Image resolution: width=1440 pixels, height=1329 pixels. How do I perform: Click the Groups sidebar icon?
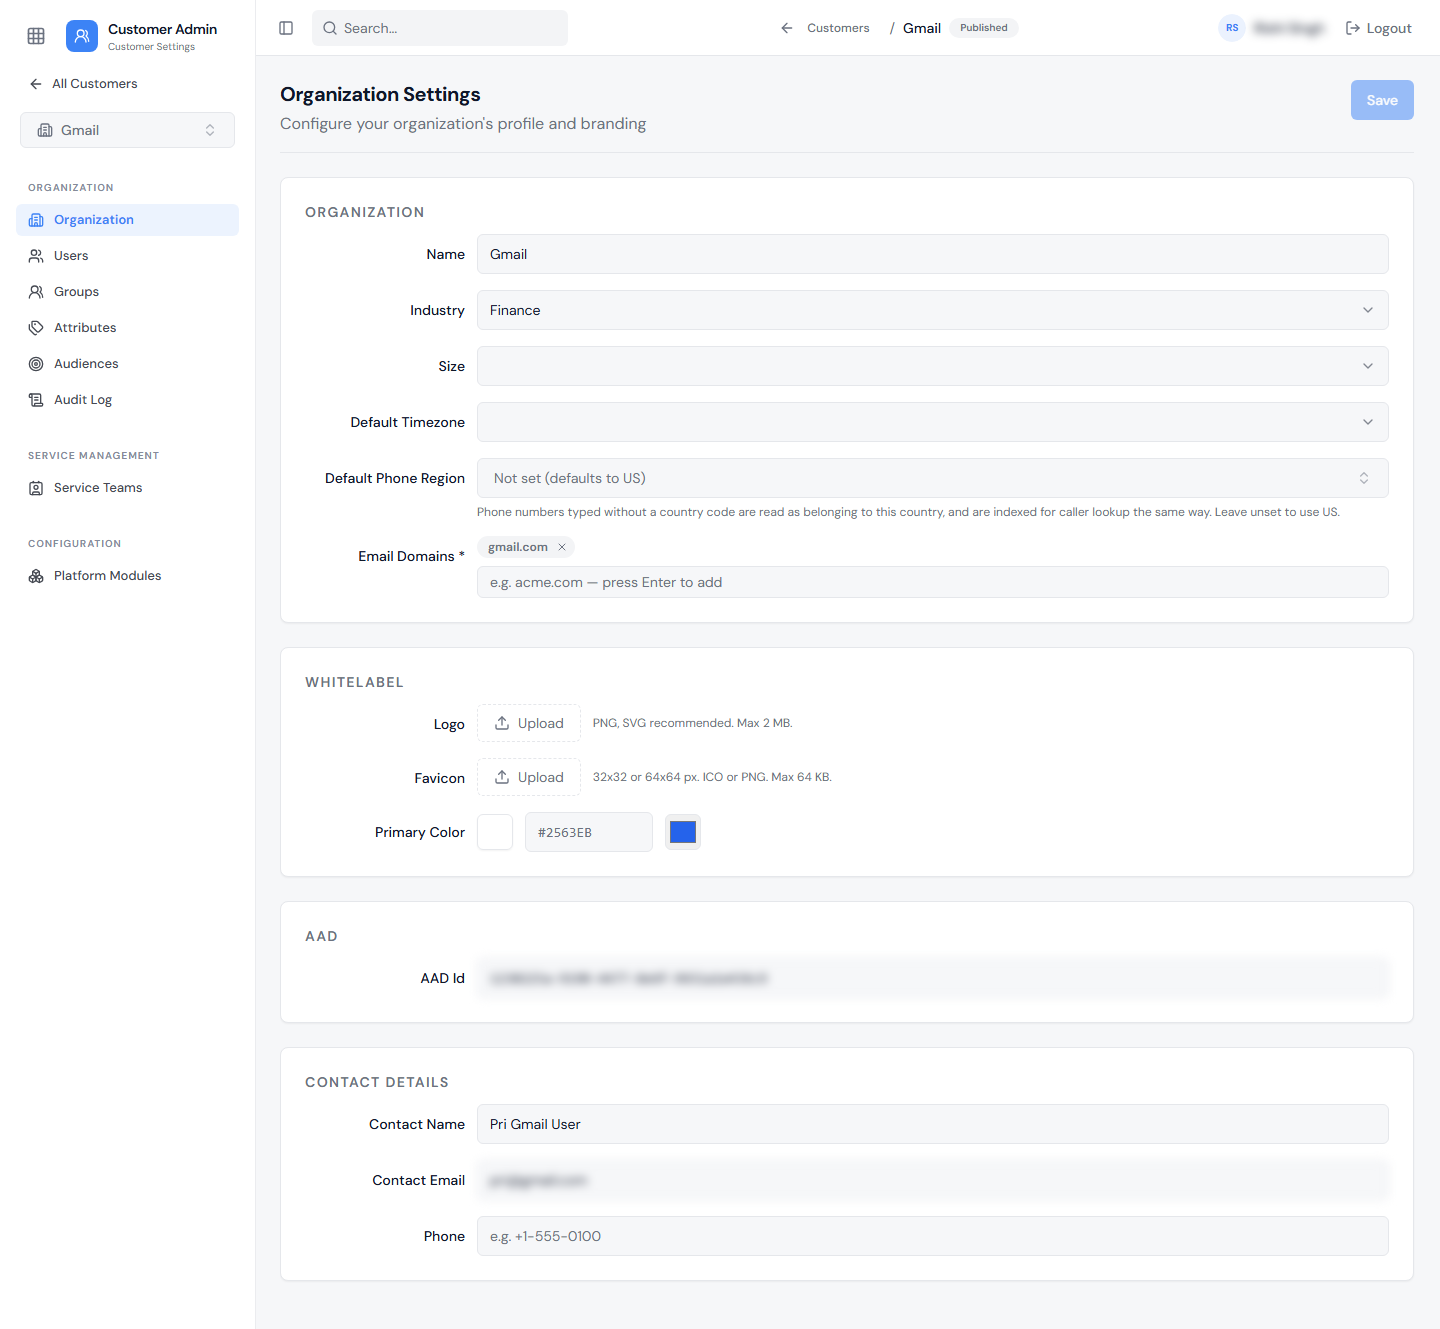pos(36,292)
